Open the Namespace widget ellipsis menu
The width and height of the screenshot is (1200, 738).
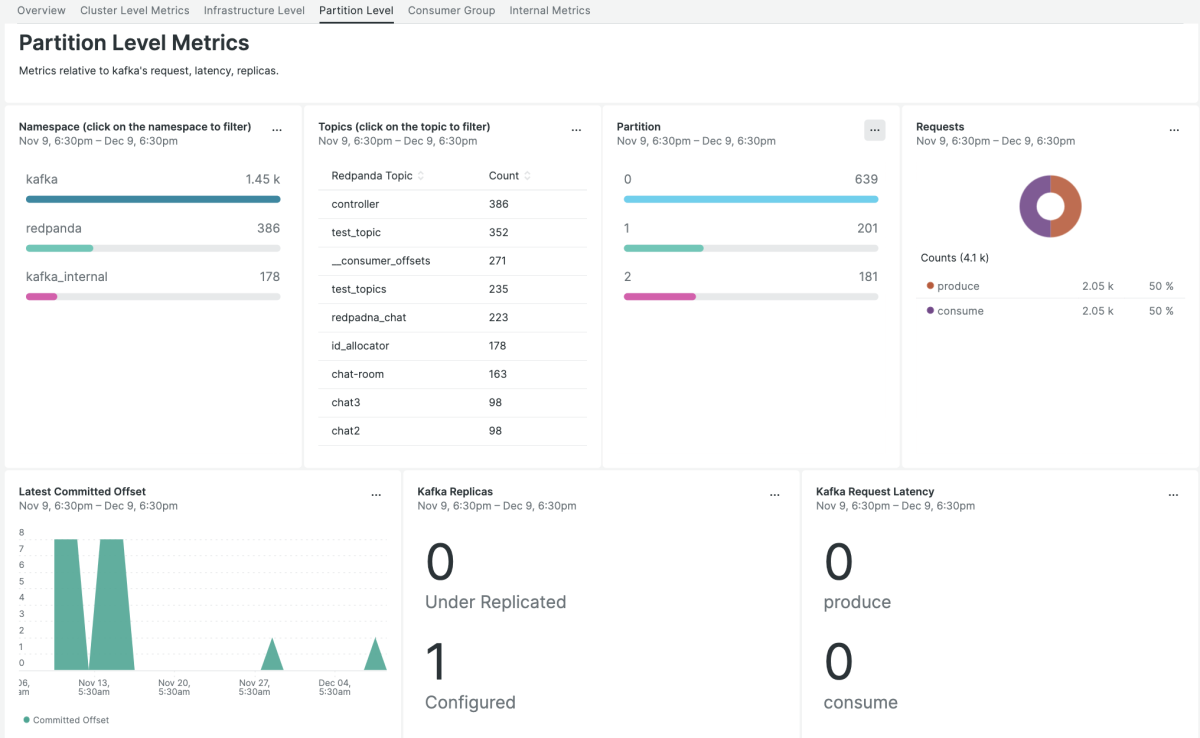277,130
